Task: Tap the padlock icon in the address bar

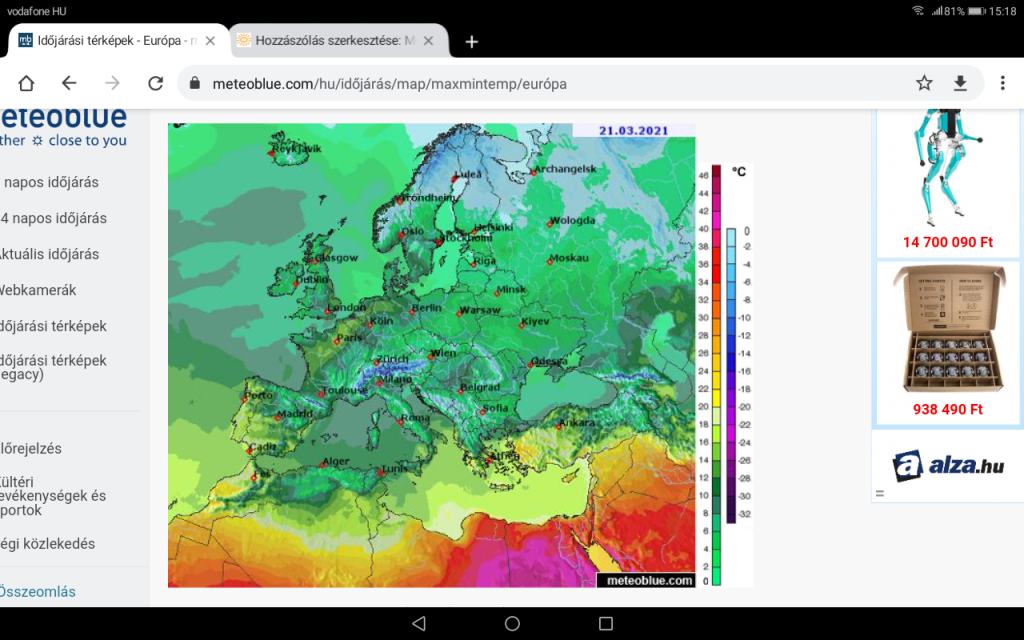Action: coord(195,84)
